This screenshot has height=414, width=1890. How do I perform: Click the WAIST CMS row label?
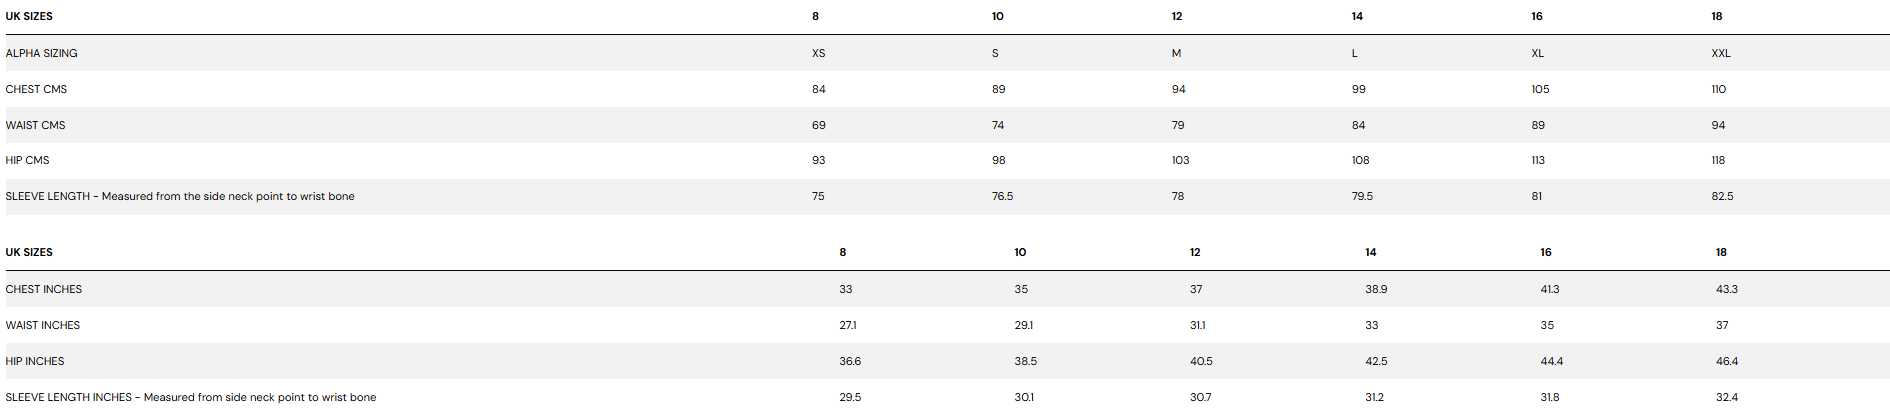click(x=35, y=125)
